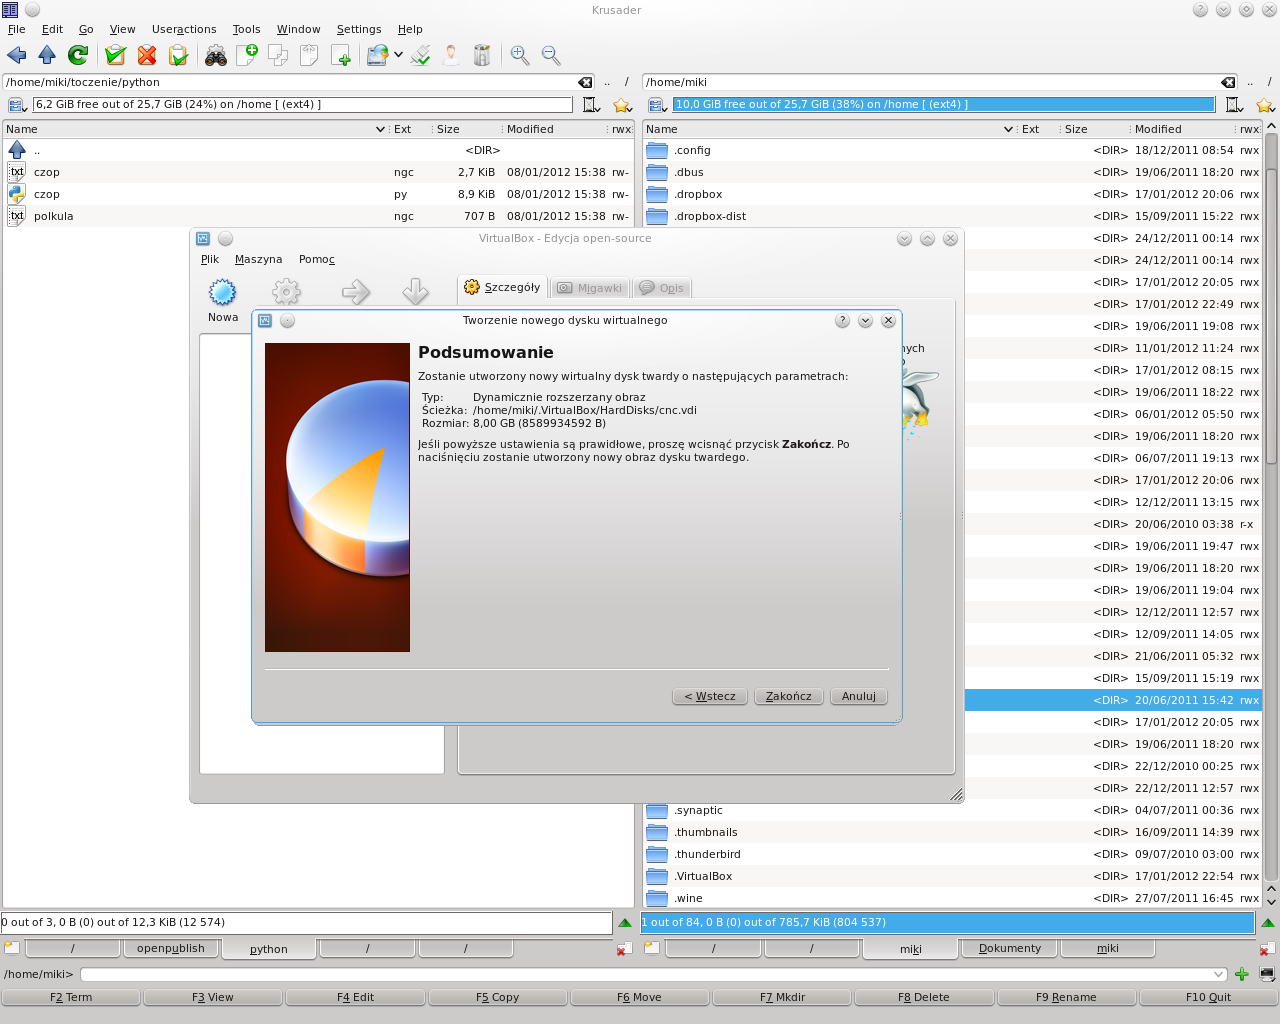This screenshot has height=1024, width=1280.
Task: Open Plik menu in VirtualBox window
Action: pyautogui.click(x=210, y=259)
